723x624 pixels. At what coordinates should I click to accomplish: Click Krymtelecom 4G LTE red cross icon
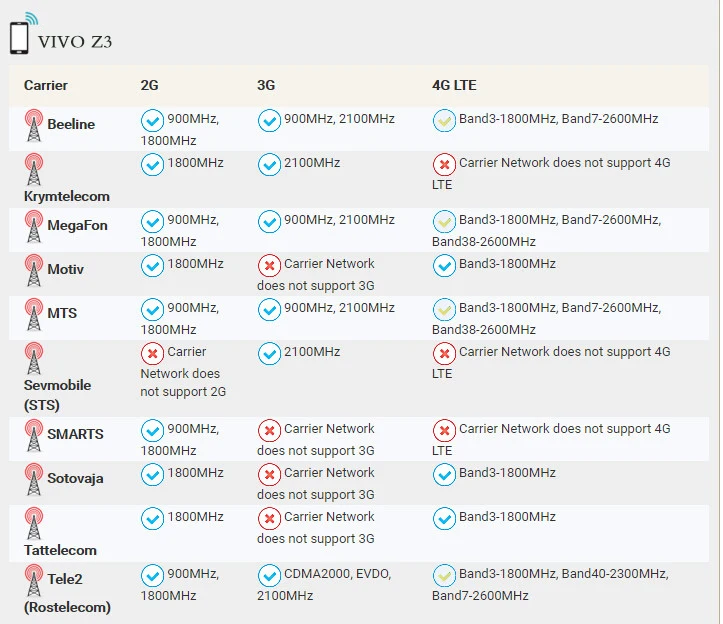[444, 165]
